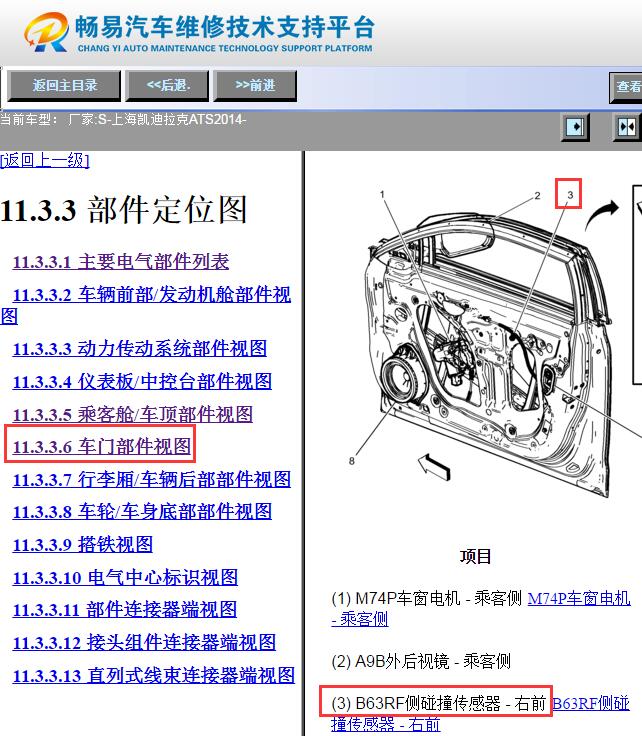Click the (2) A9B外后视镜 - 乘客侧 text

click(x=421, y=661)
